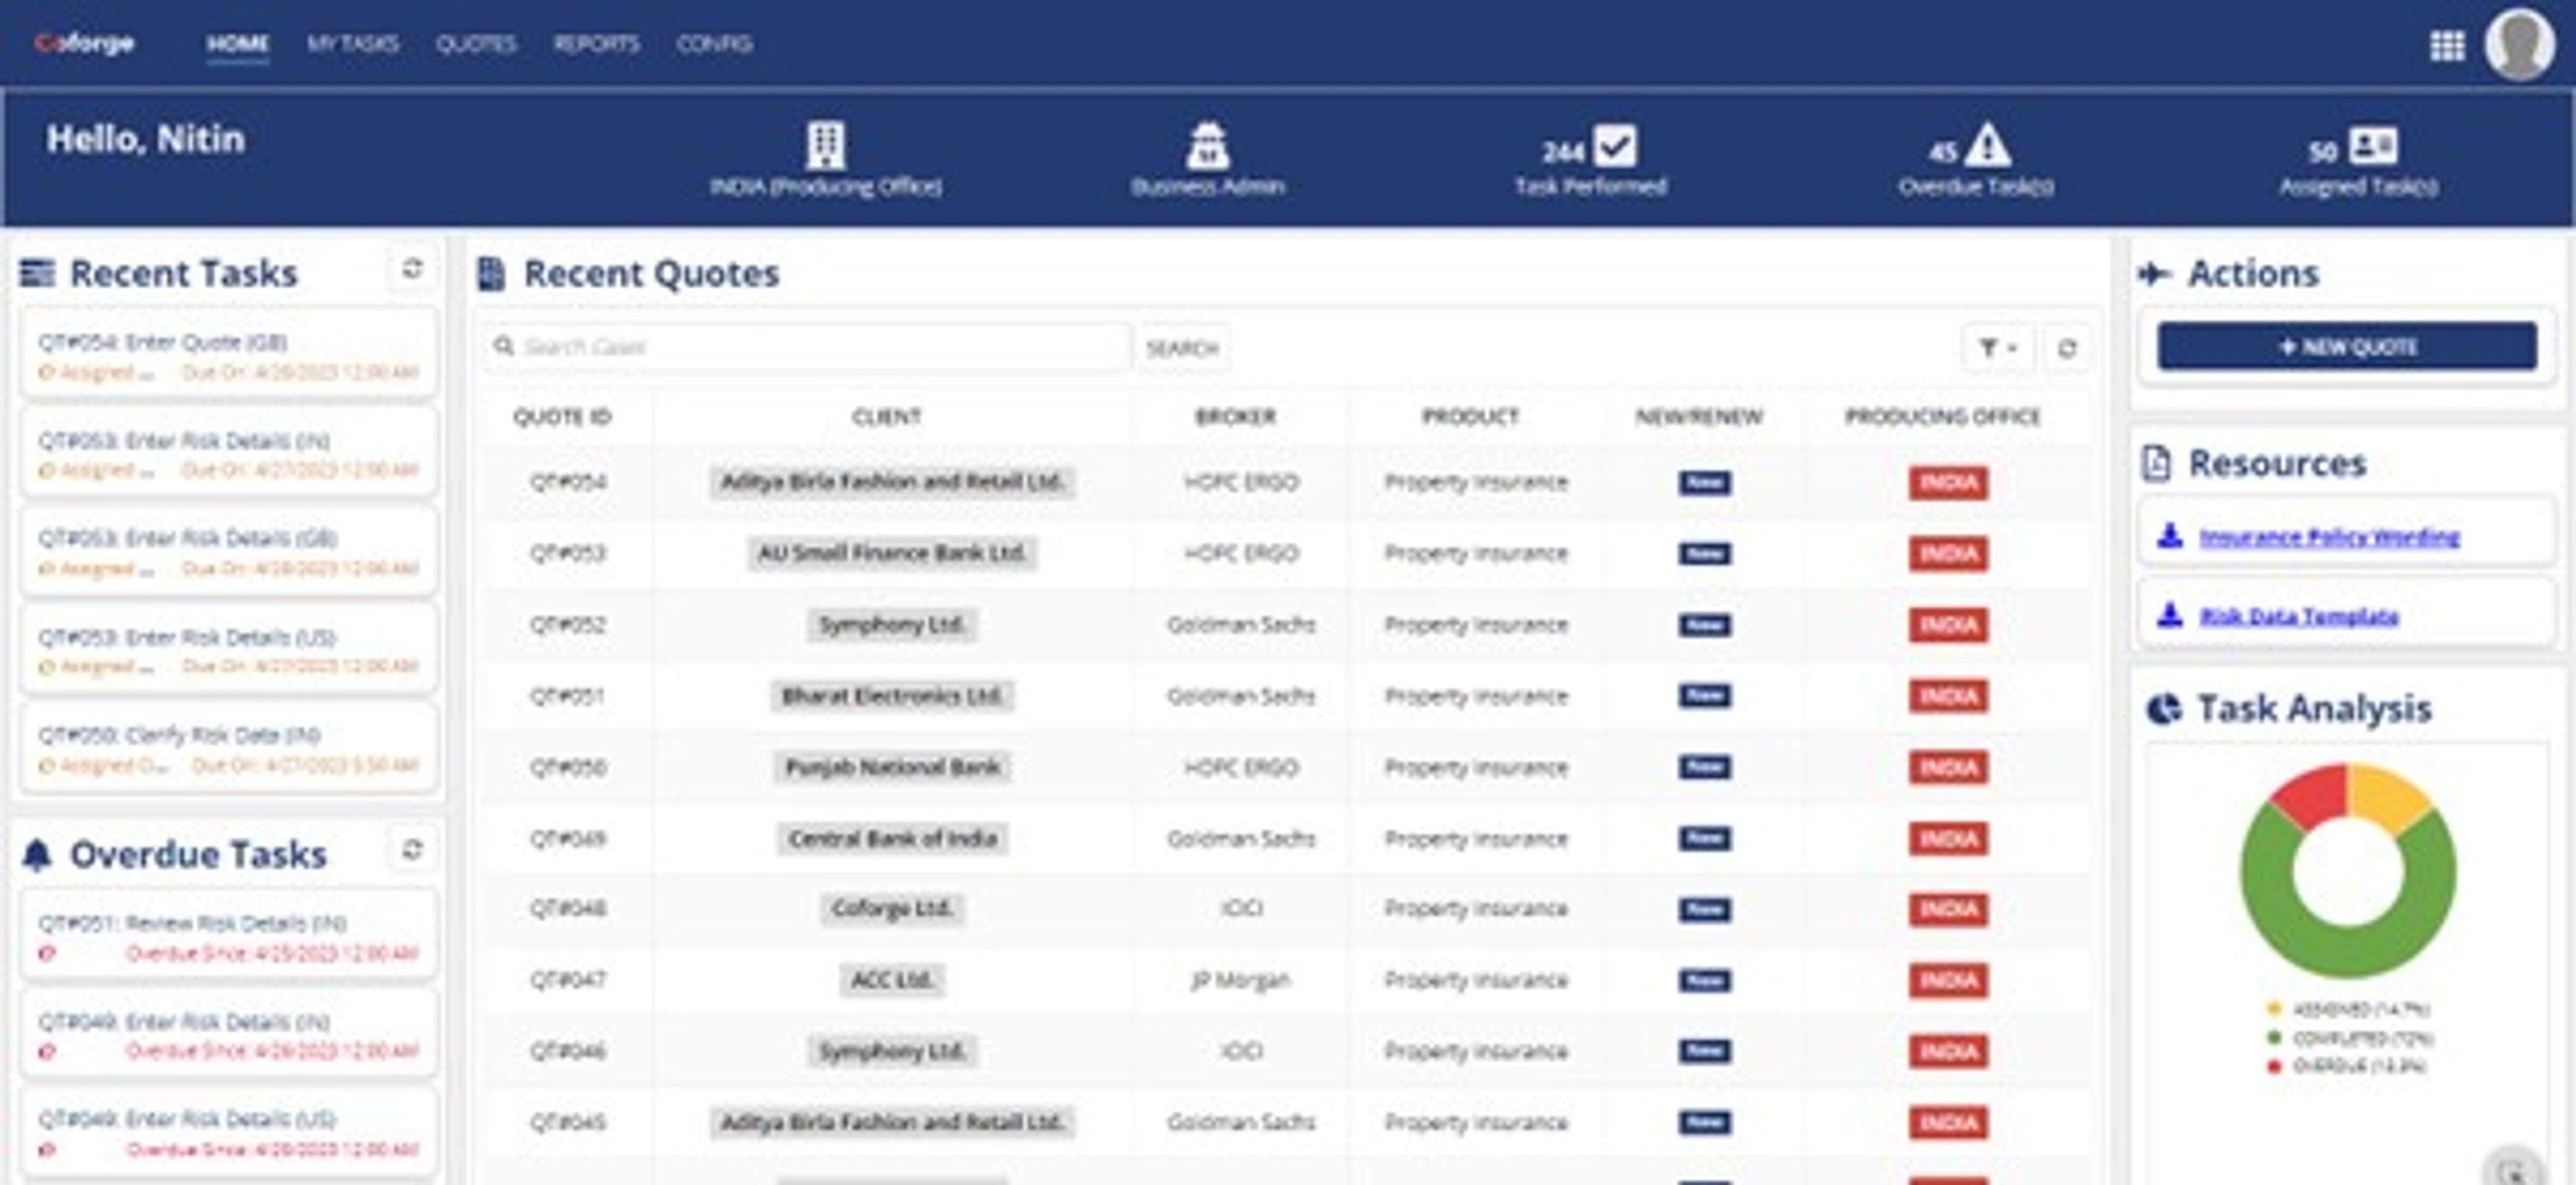Click the Overdue Tasks warning triangle icon
This screenshot has height=1185, width=2576.
click(1987, 146)
